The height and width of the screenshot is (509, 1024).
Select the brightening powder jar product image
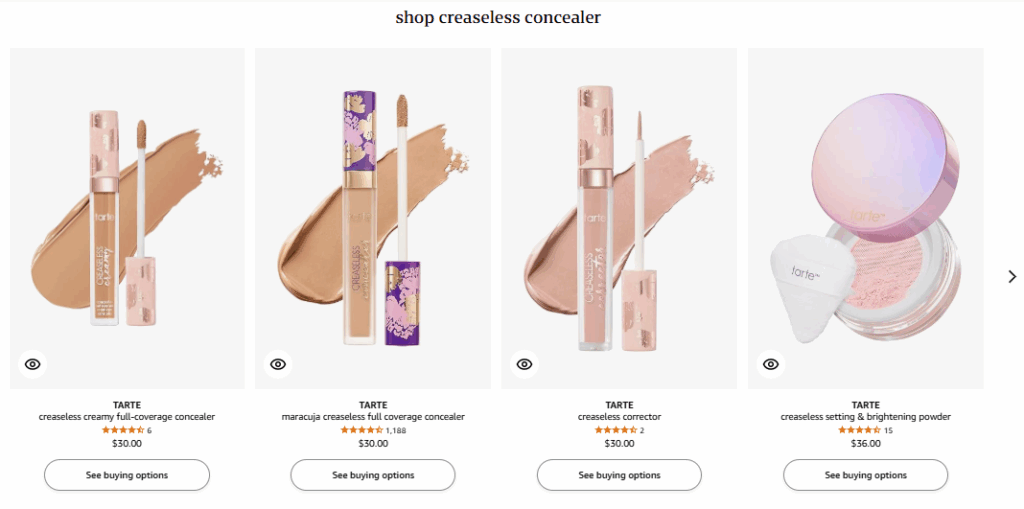[x=865, y=218]
